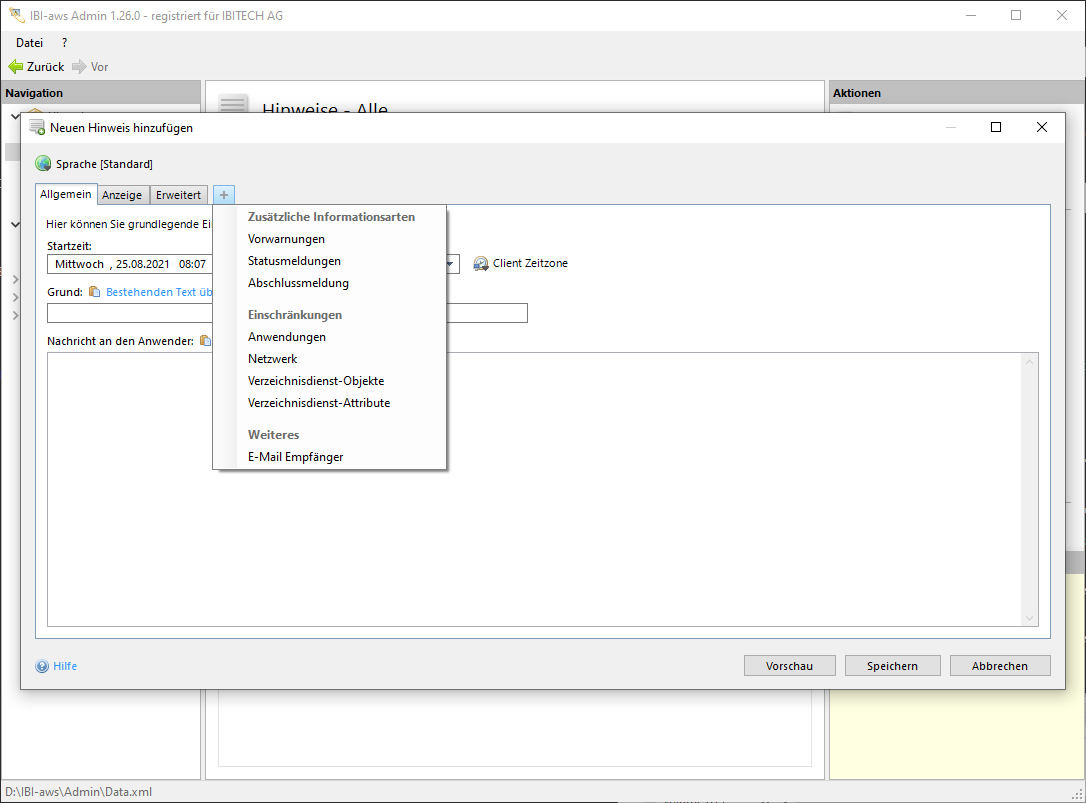Click the blue Hilfe question mark icon
The height and width of the screenshot is (803, 1086).
click(42, 666)
